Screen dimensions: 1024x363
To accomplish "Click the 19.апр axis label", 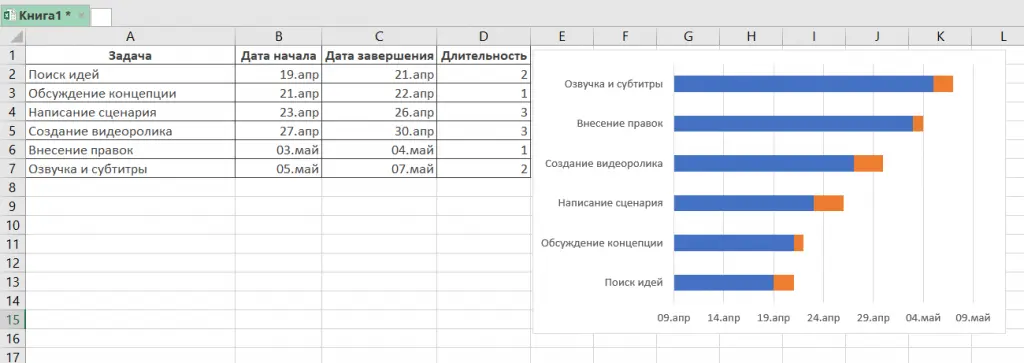I will tap(773, 318).
